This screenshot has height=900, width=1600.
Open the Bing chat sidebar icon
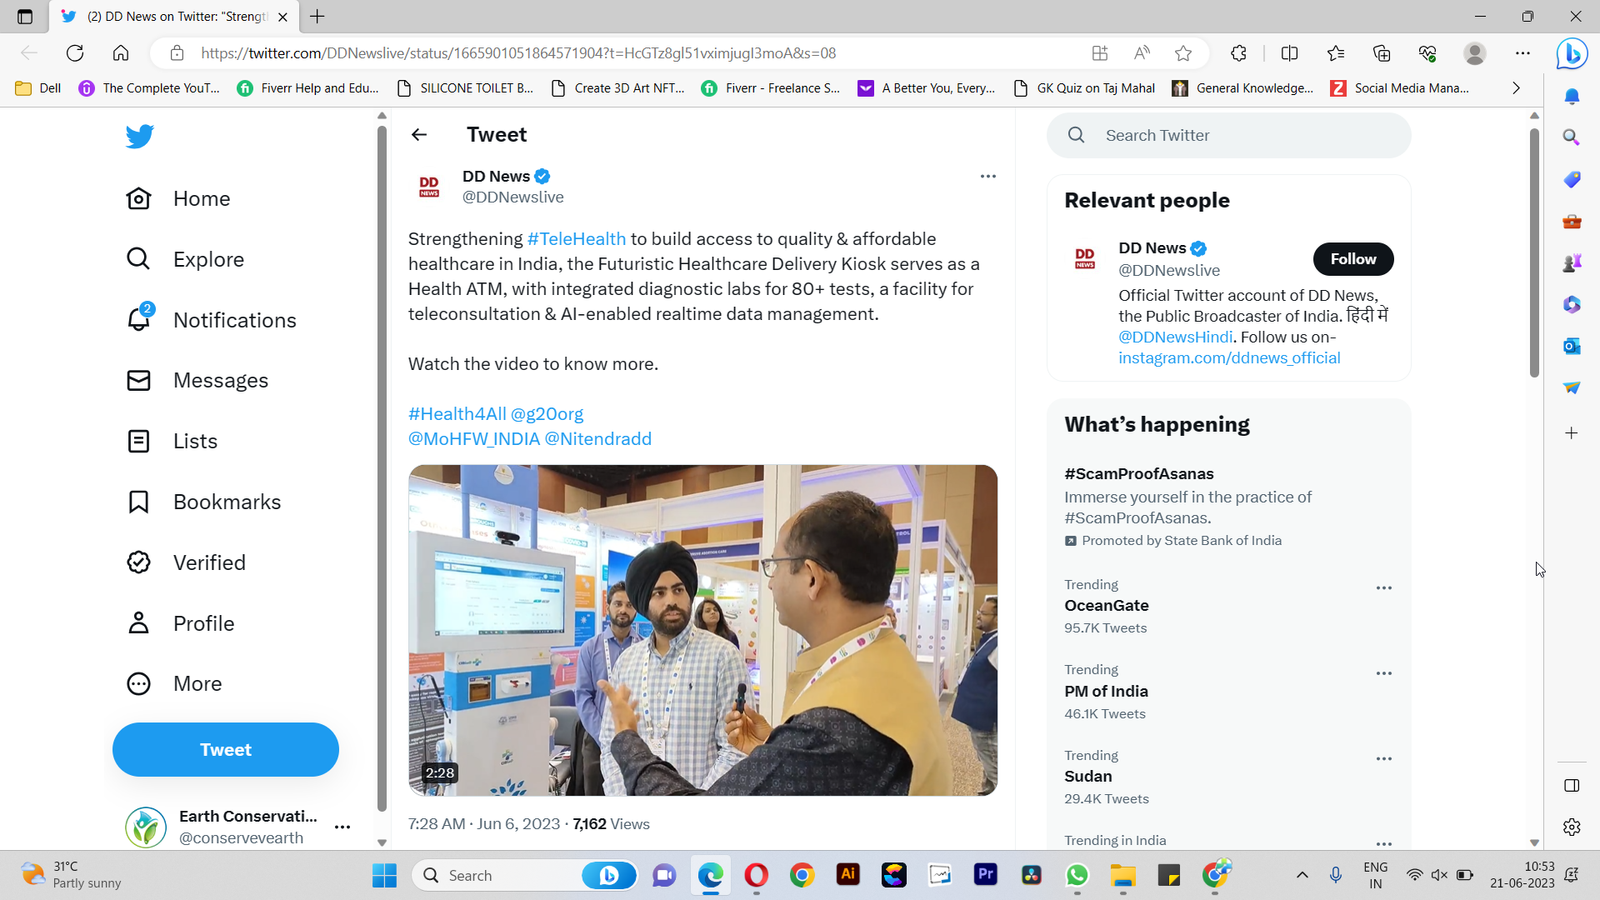click(x=1572, y=53)
